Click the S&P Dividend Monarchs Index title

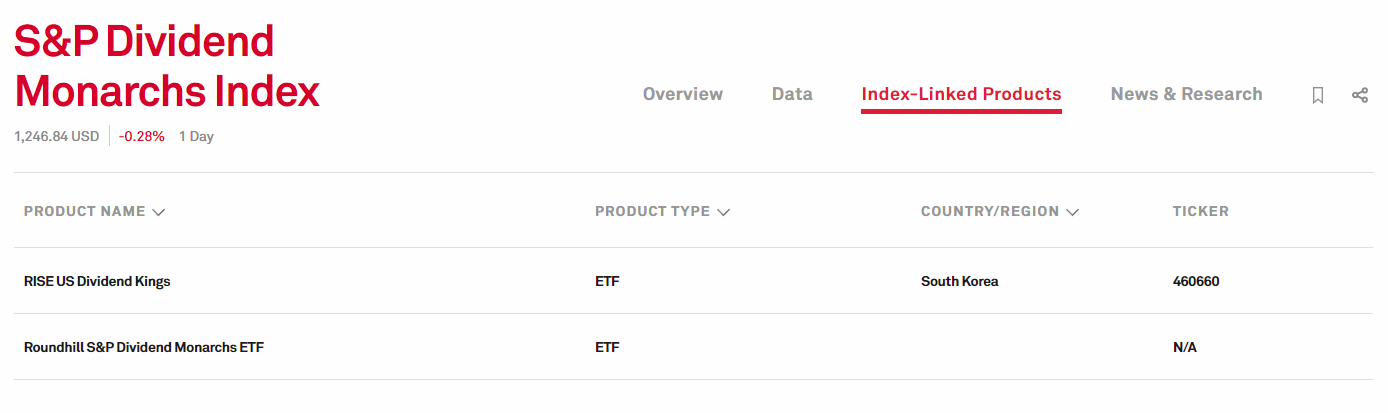click(166, 67)
